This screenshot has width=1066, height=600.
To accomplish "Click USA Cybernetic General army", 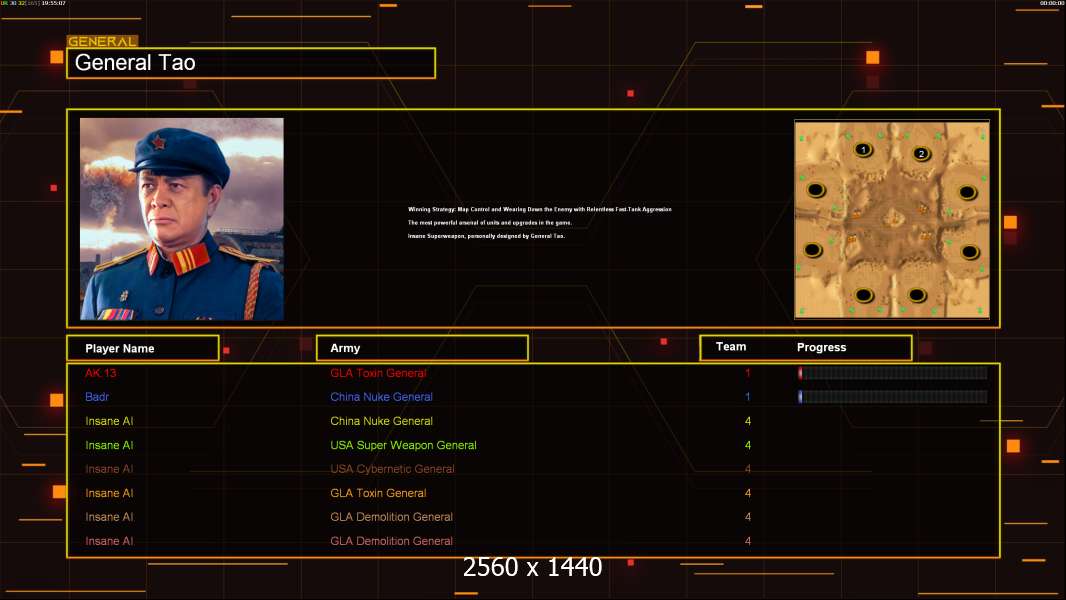I will tap(392, 469).
